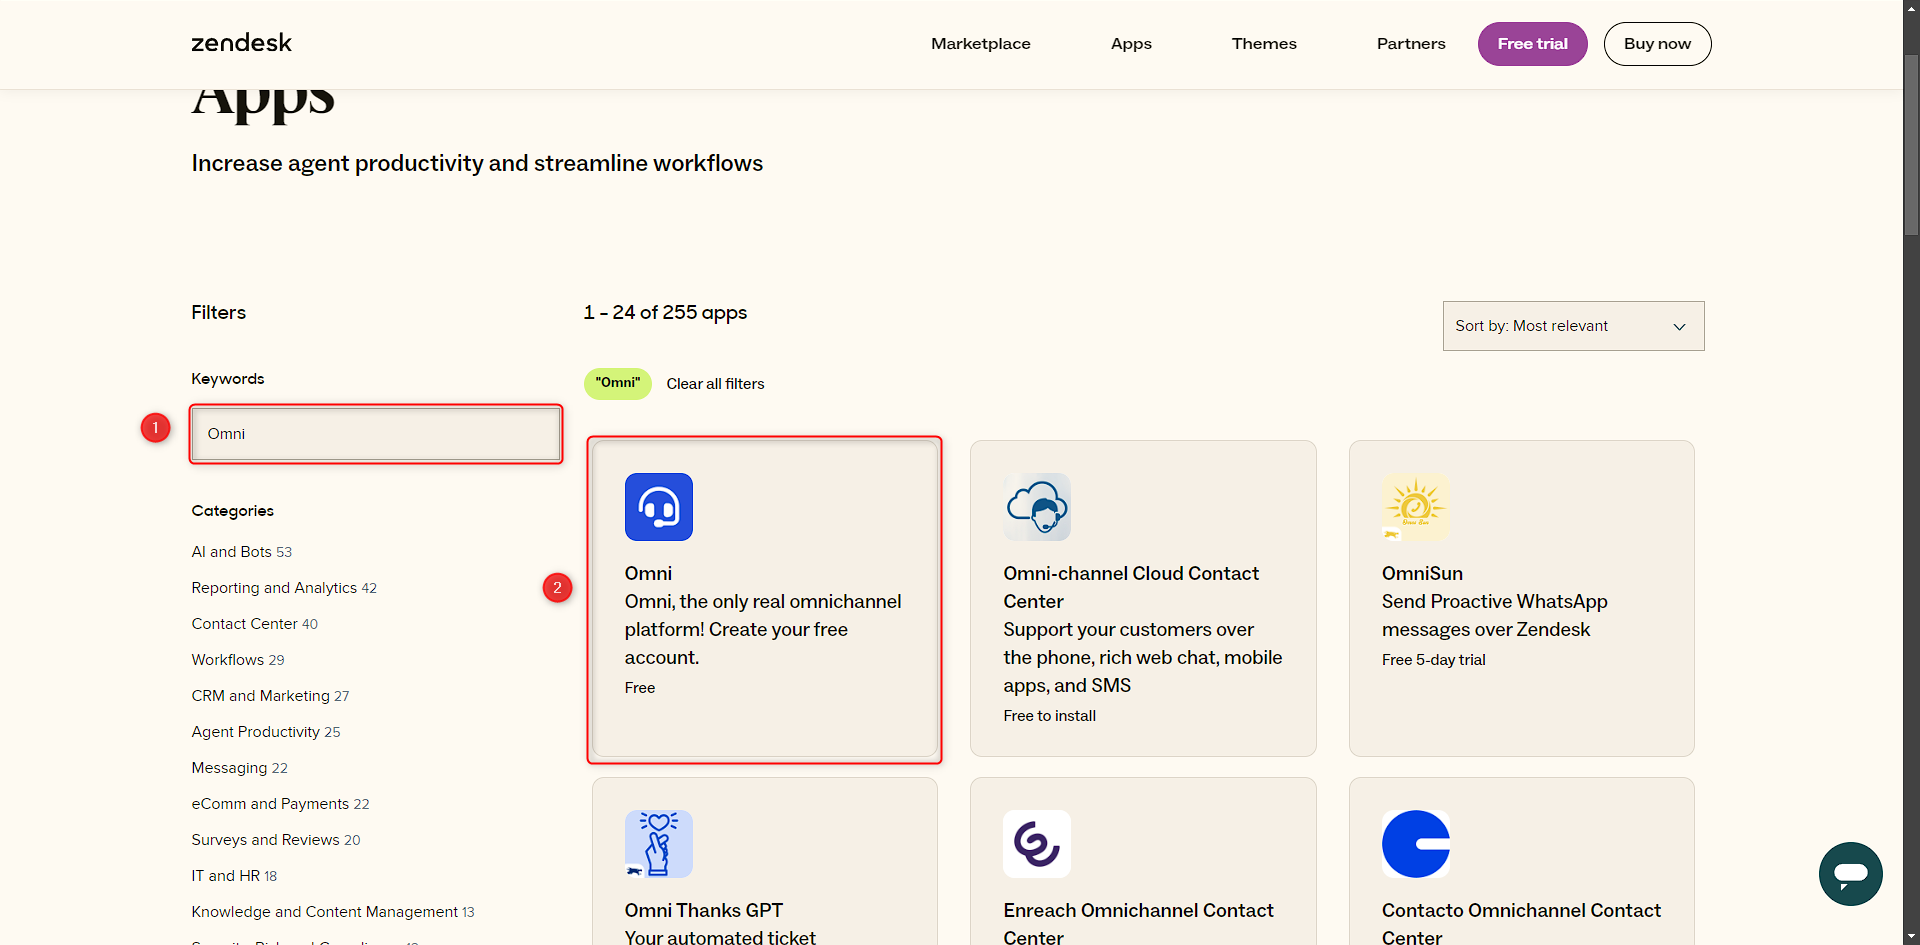This screenshot has height=945, width=1920.
Task: Expand the Sort by Most relevant dropdown
Action: (1573, 326)
